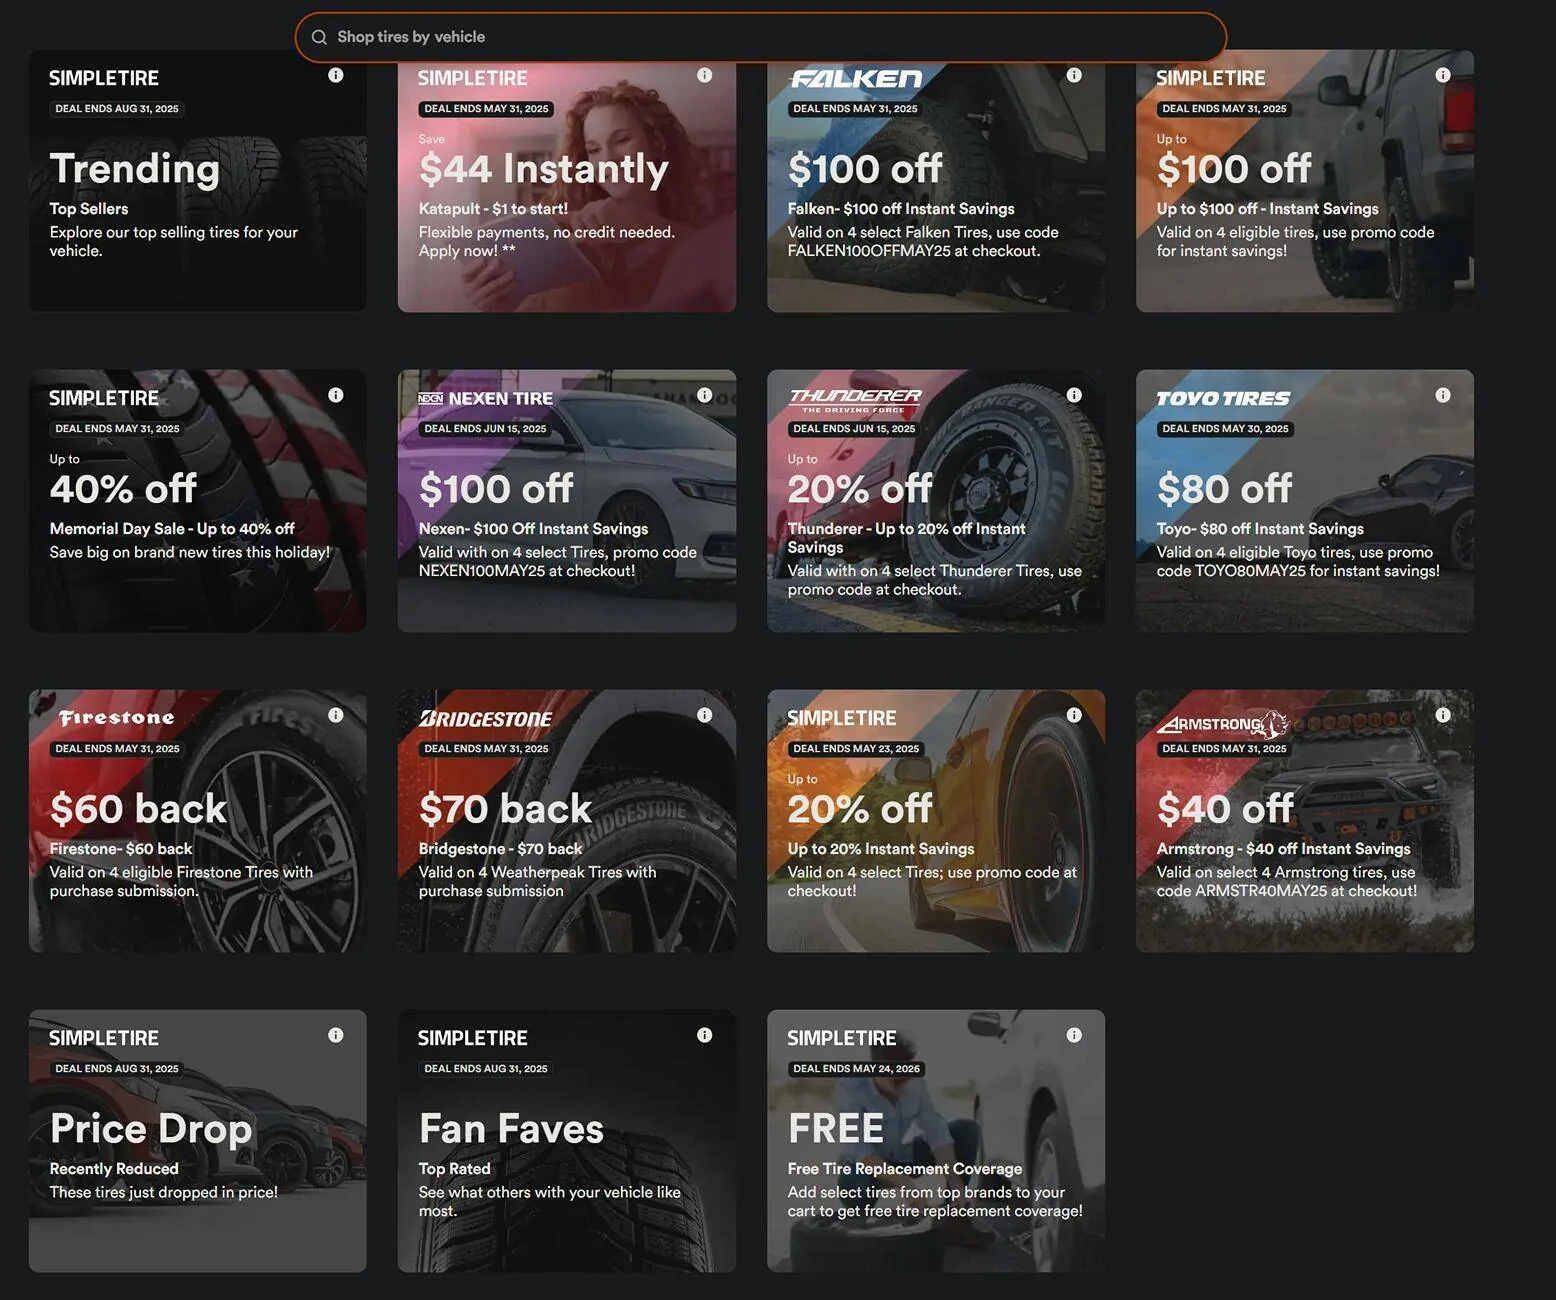
Task: Click info icon on Bridgestone $70 back card
Action: point(705,715)
